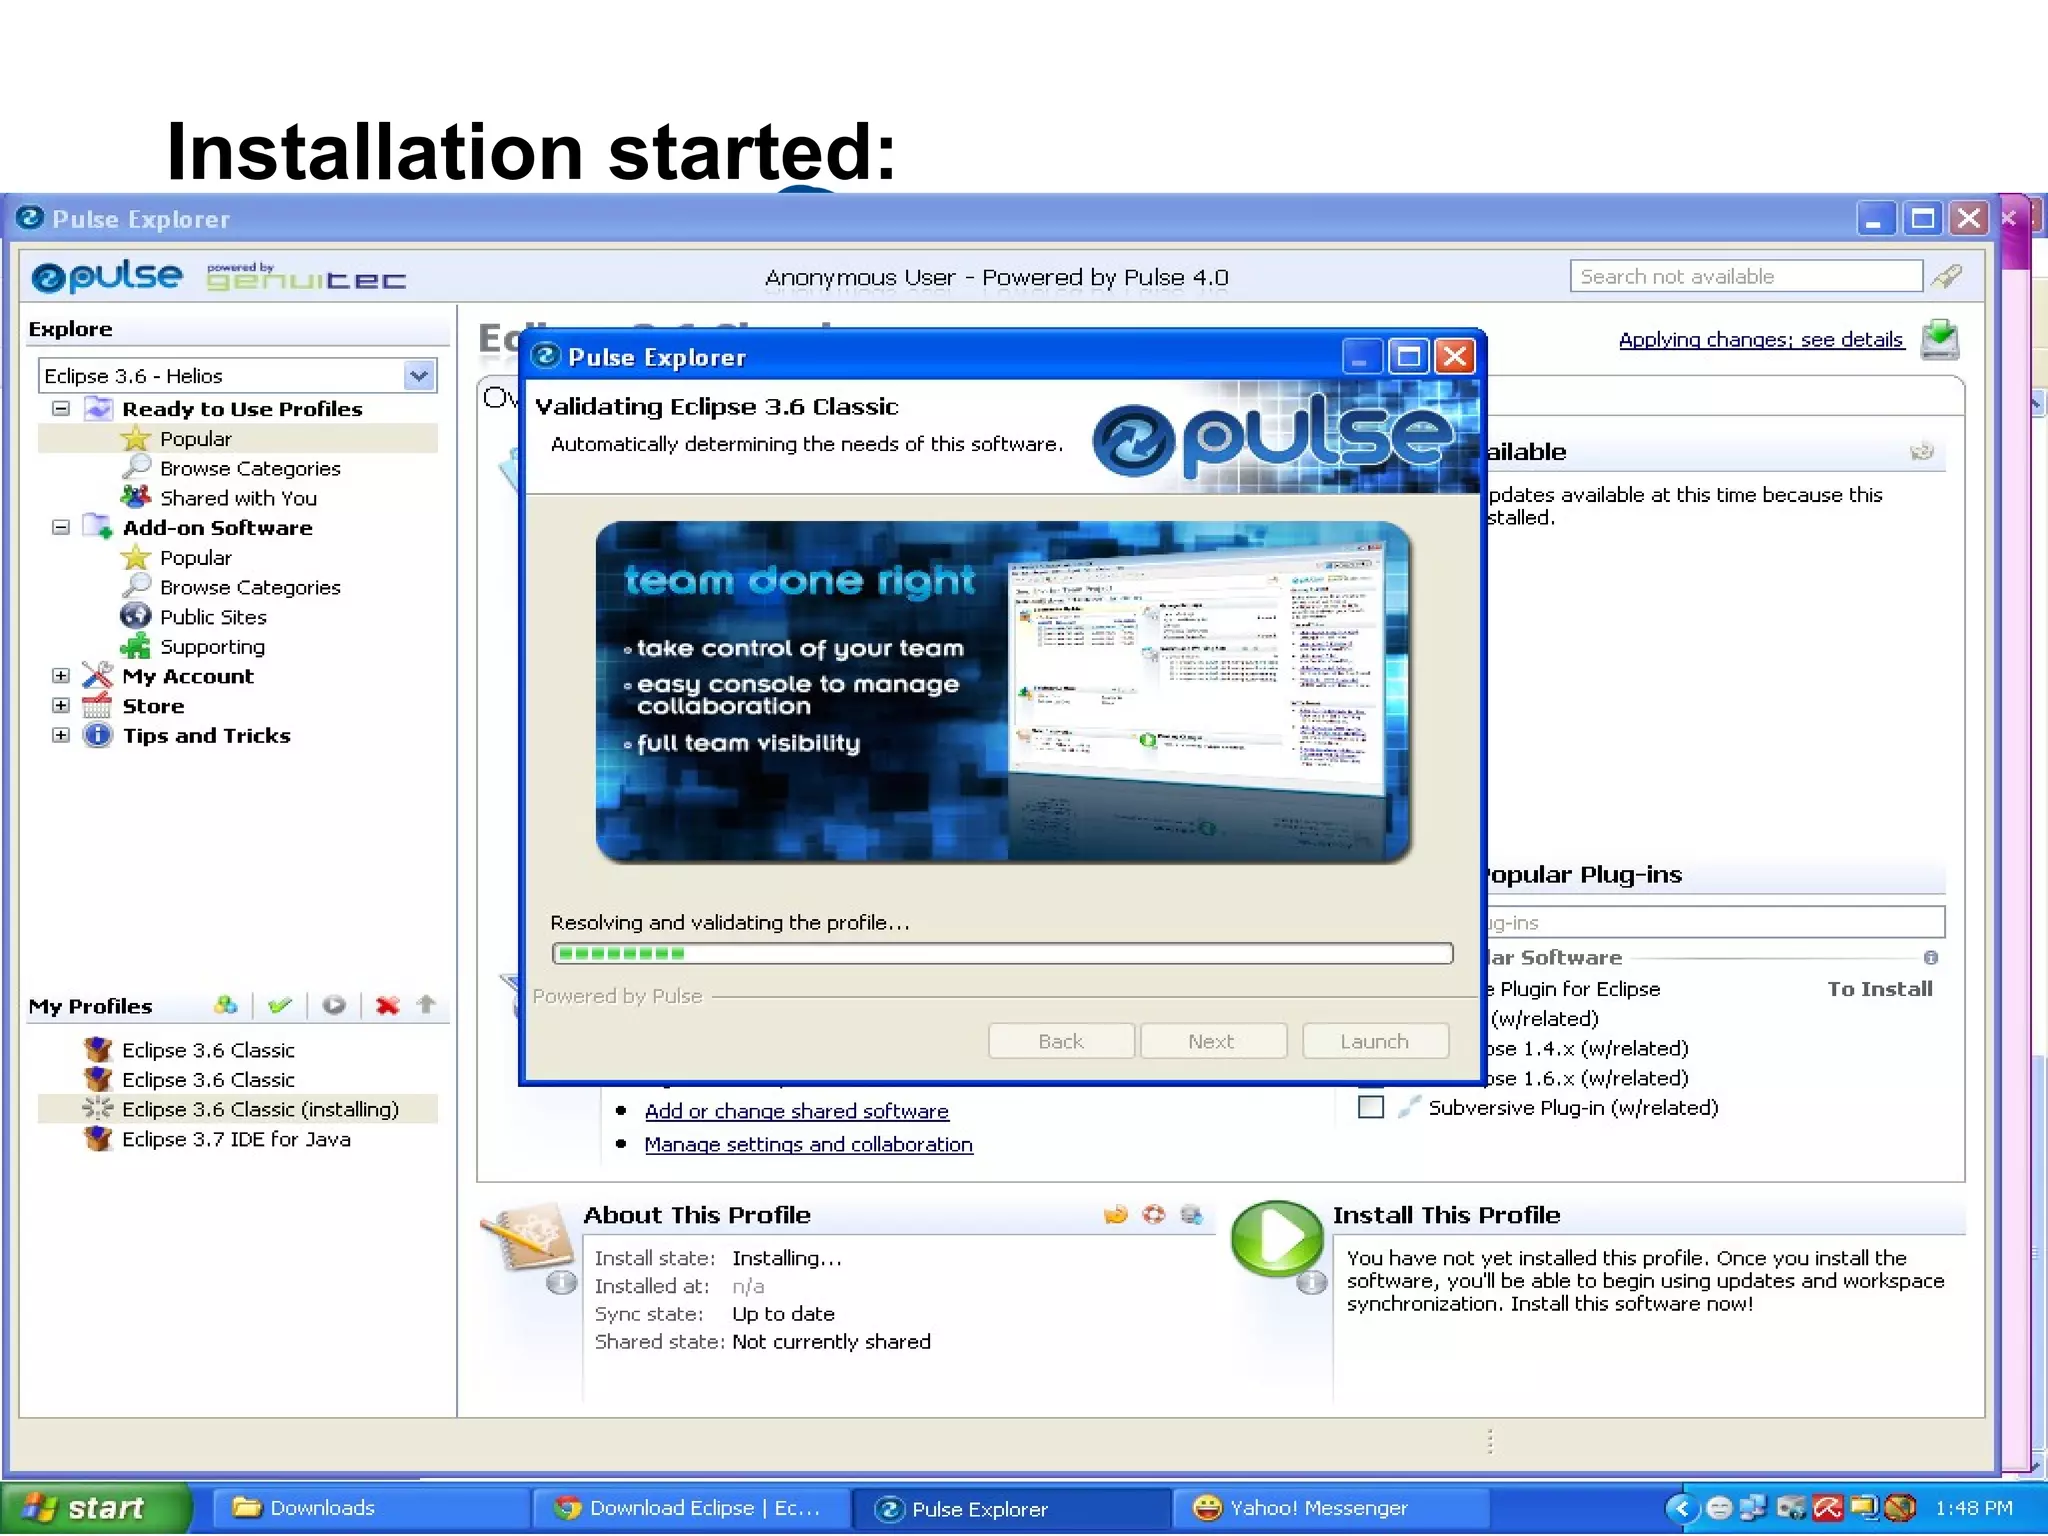The image size is (2048, 1536).
Task: Click the validation progress bar
Action: [x=1002, y=953]
